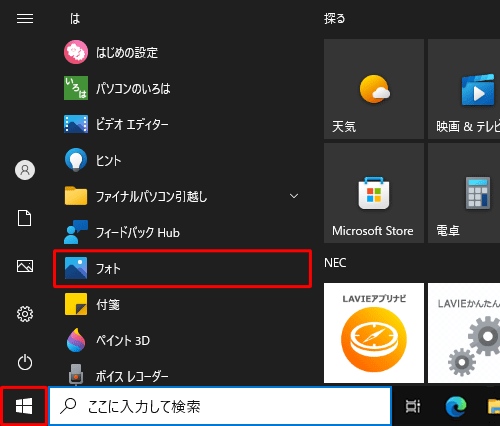This screenshot has width=500, height=426.
Task: Open the 天気 weather tile
Action: click(x=374, y=89)
